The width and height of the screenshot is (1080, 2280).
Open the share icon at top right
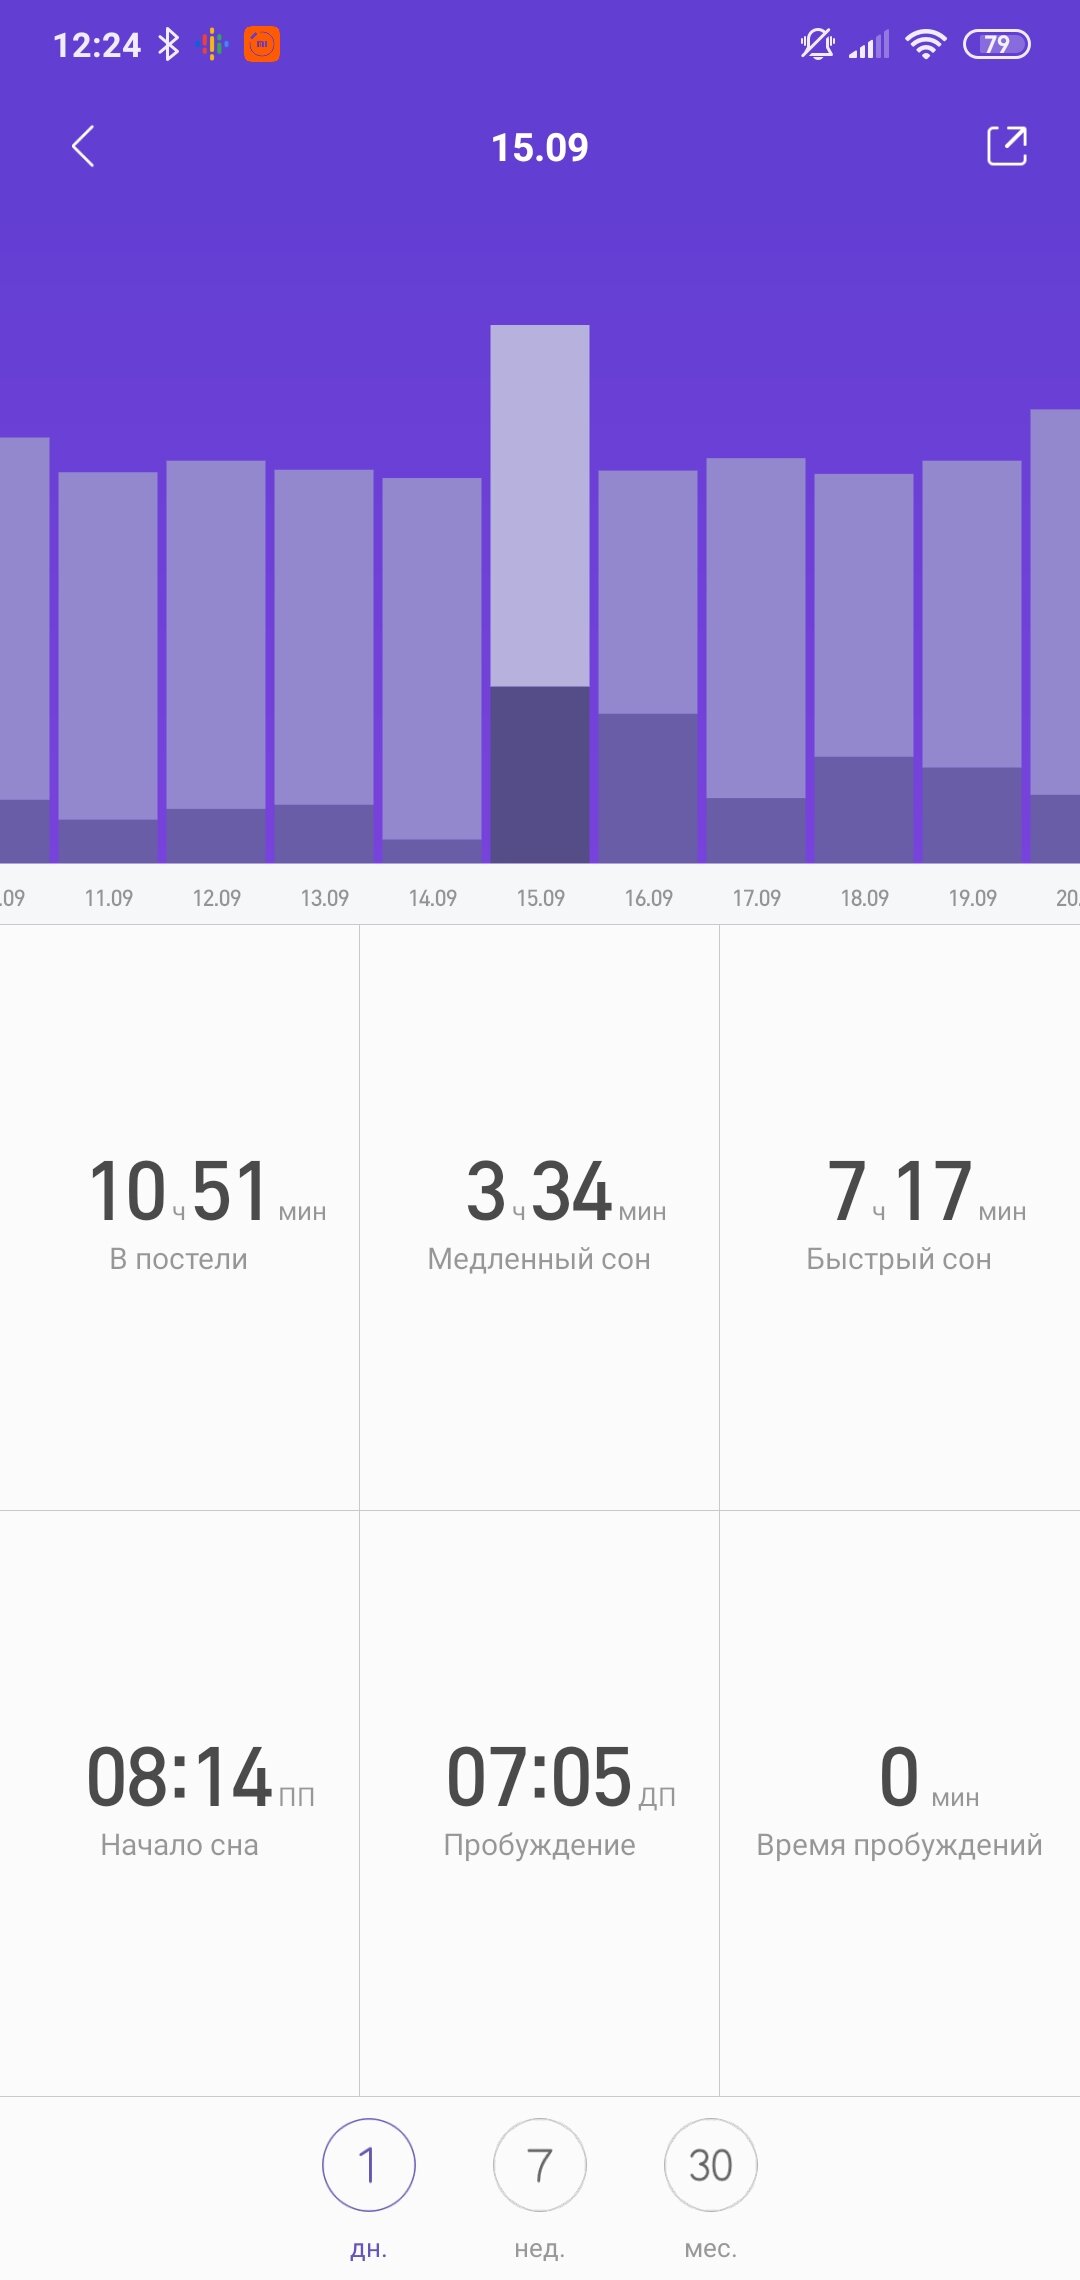1007,146
